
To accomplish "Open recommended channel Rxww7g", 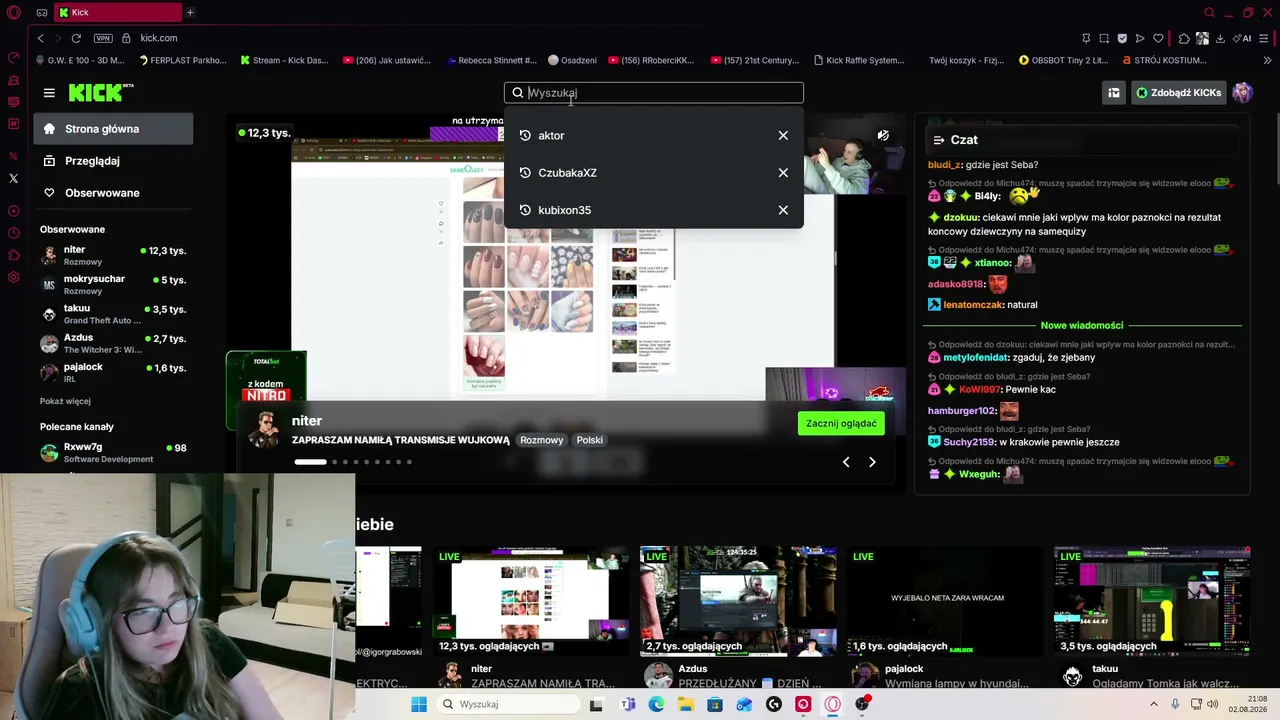I will pos(113,452).
